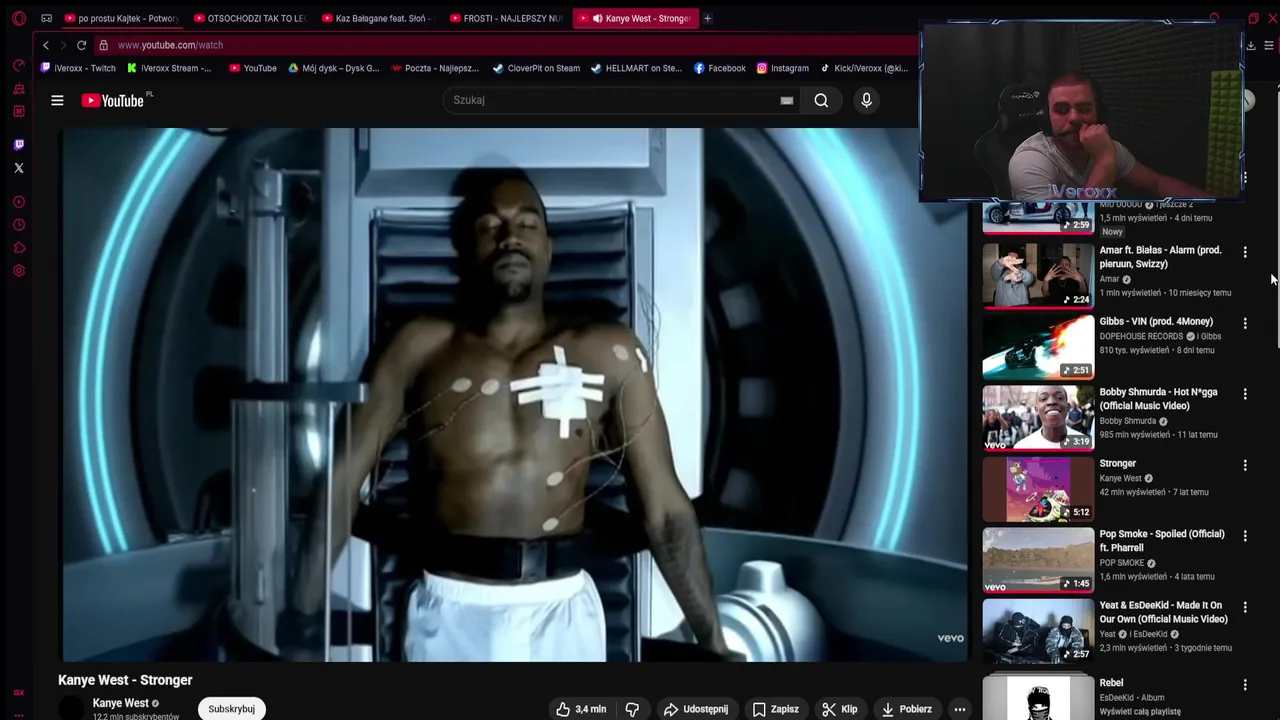The width and height of the screenshot is (1280, 720).
Task: Open more actions under the video
Action: [960, 709]
